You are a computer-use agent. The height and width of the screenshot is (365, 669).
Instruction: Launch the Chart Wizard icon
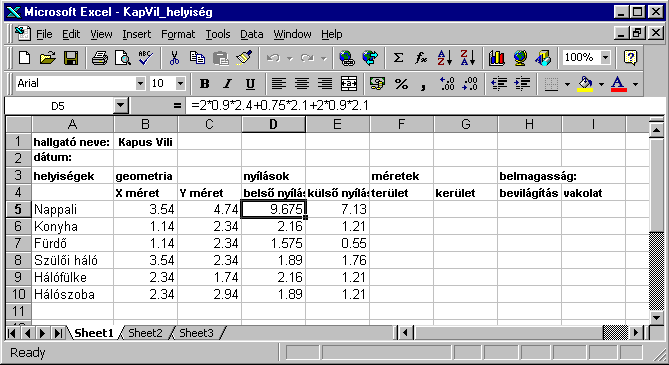497,58
